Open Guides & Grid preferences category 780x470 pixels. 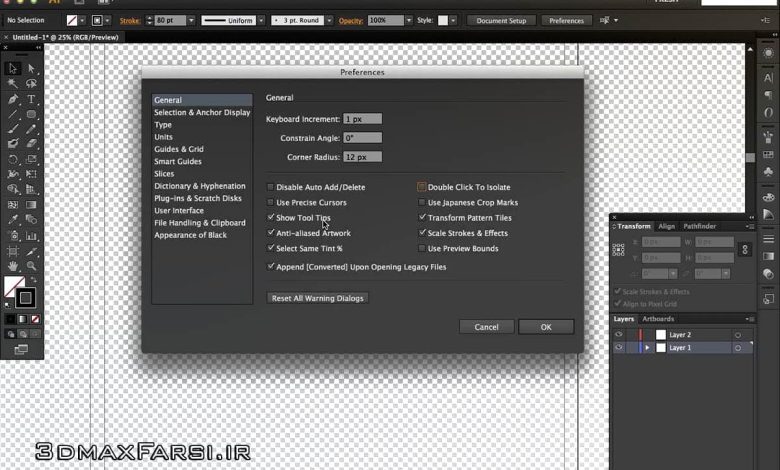click(x=202, y=149)
